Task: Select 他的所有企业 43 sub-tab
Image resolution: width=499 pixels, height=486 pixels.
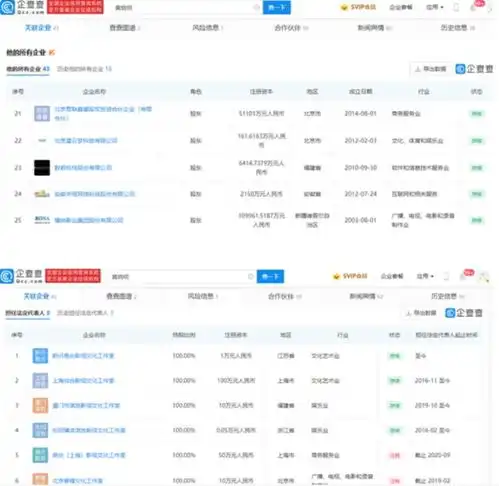Action: (x=28, y=69)
